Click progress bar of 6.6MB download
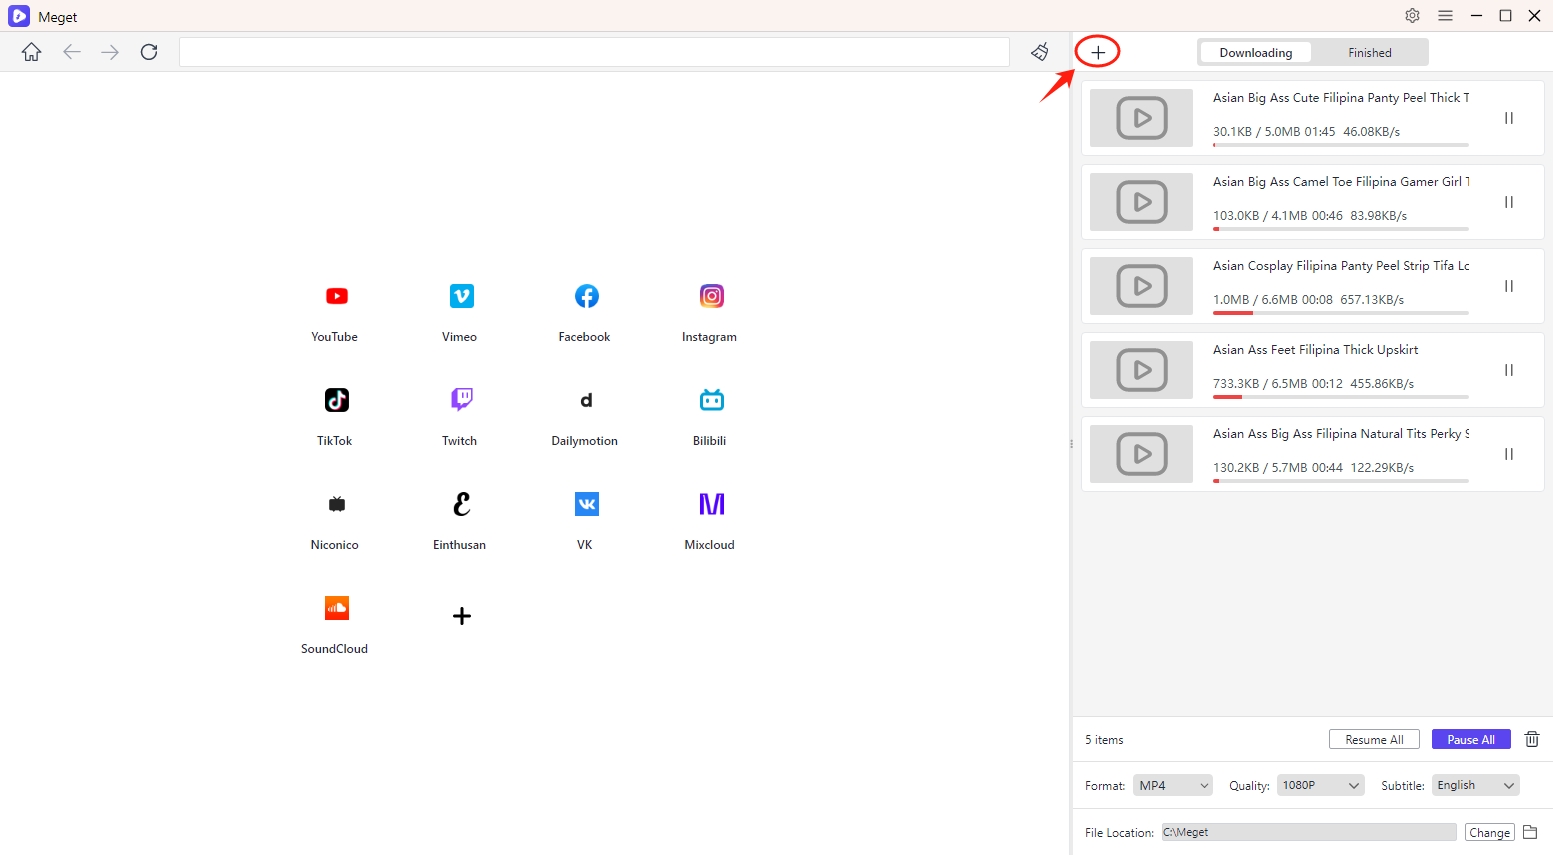The height and width of the screenshot is (855, 1553). pos(1341,313)
